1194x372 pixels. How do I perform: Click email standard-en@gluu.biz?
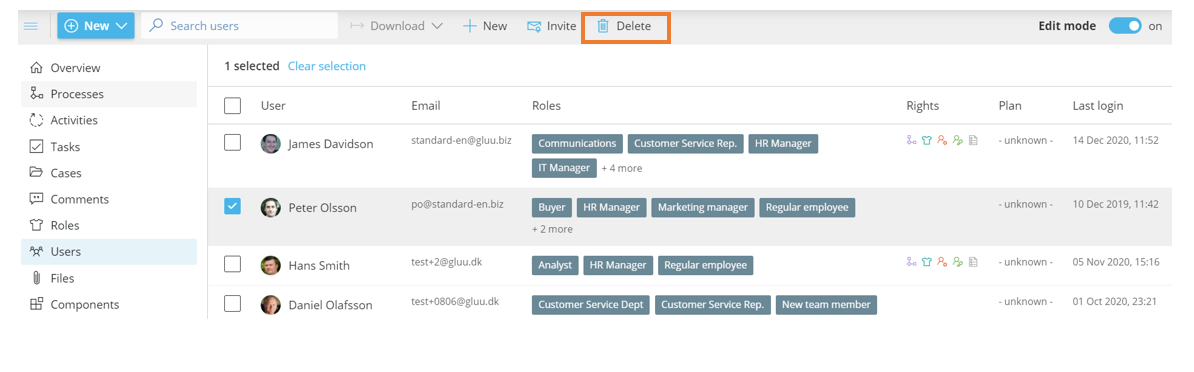coord(461,140)
